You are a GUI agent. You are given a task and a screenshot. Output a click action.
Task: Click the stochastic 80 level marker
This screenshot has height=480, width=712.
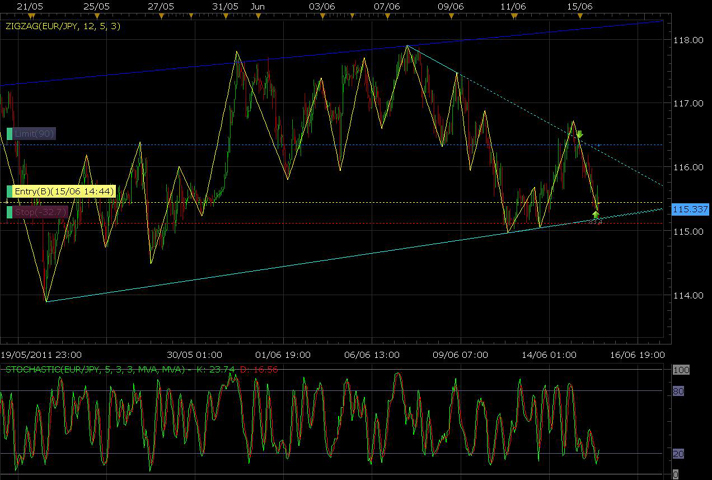click(x=677, y=392)
